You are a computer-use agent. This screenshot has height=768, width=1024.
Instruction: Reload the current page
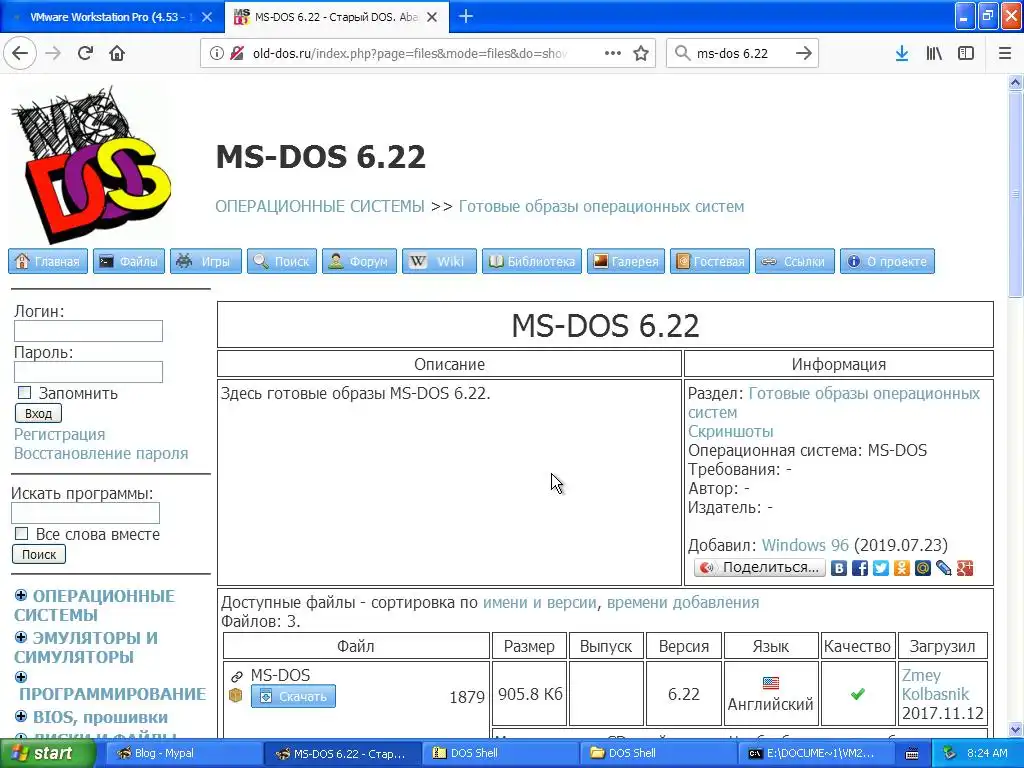pyautogui.click(x=85, y=53)
